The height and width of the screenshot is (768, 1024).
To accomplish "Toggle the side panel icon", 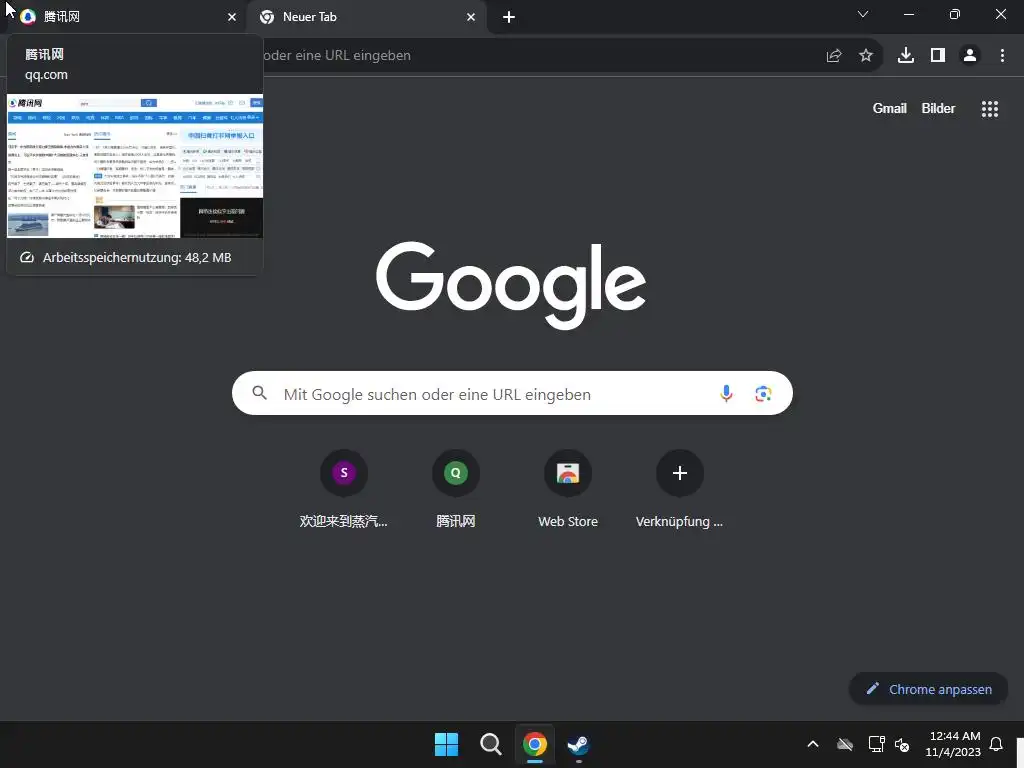I will 938,56.
